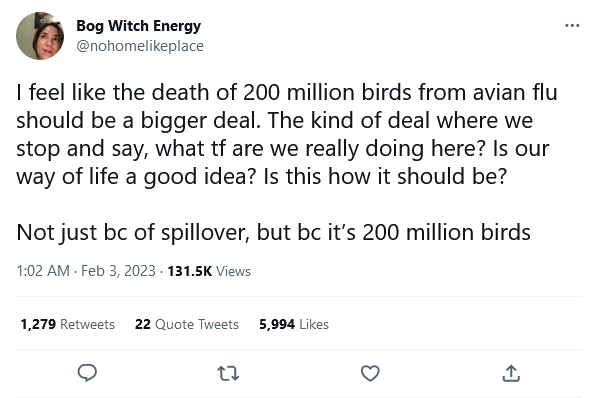Image resolution: width=598 pixels, height=398 pixels.
Task: Click the line starting 'I feel like the death'
Action: (x=287, y=92)
